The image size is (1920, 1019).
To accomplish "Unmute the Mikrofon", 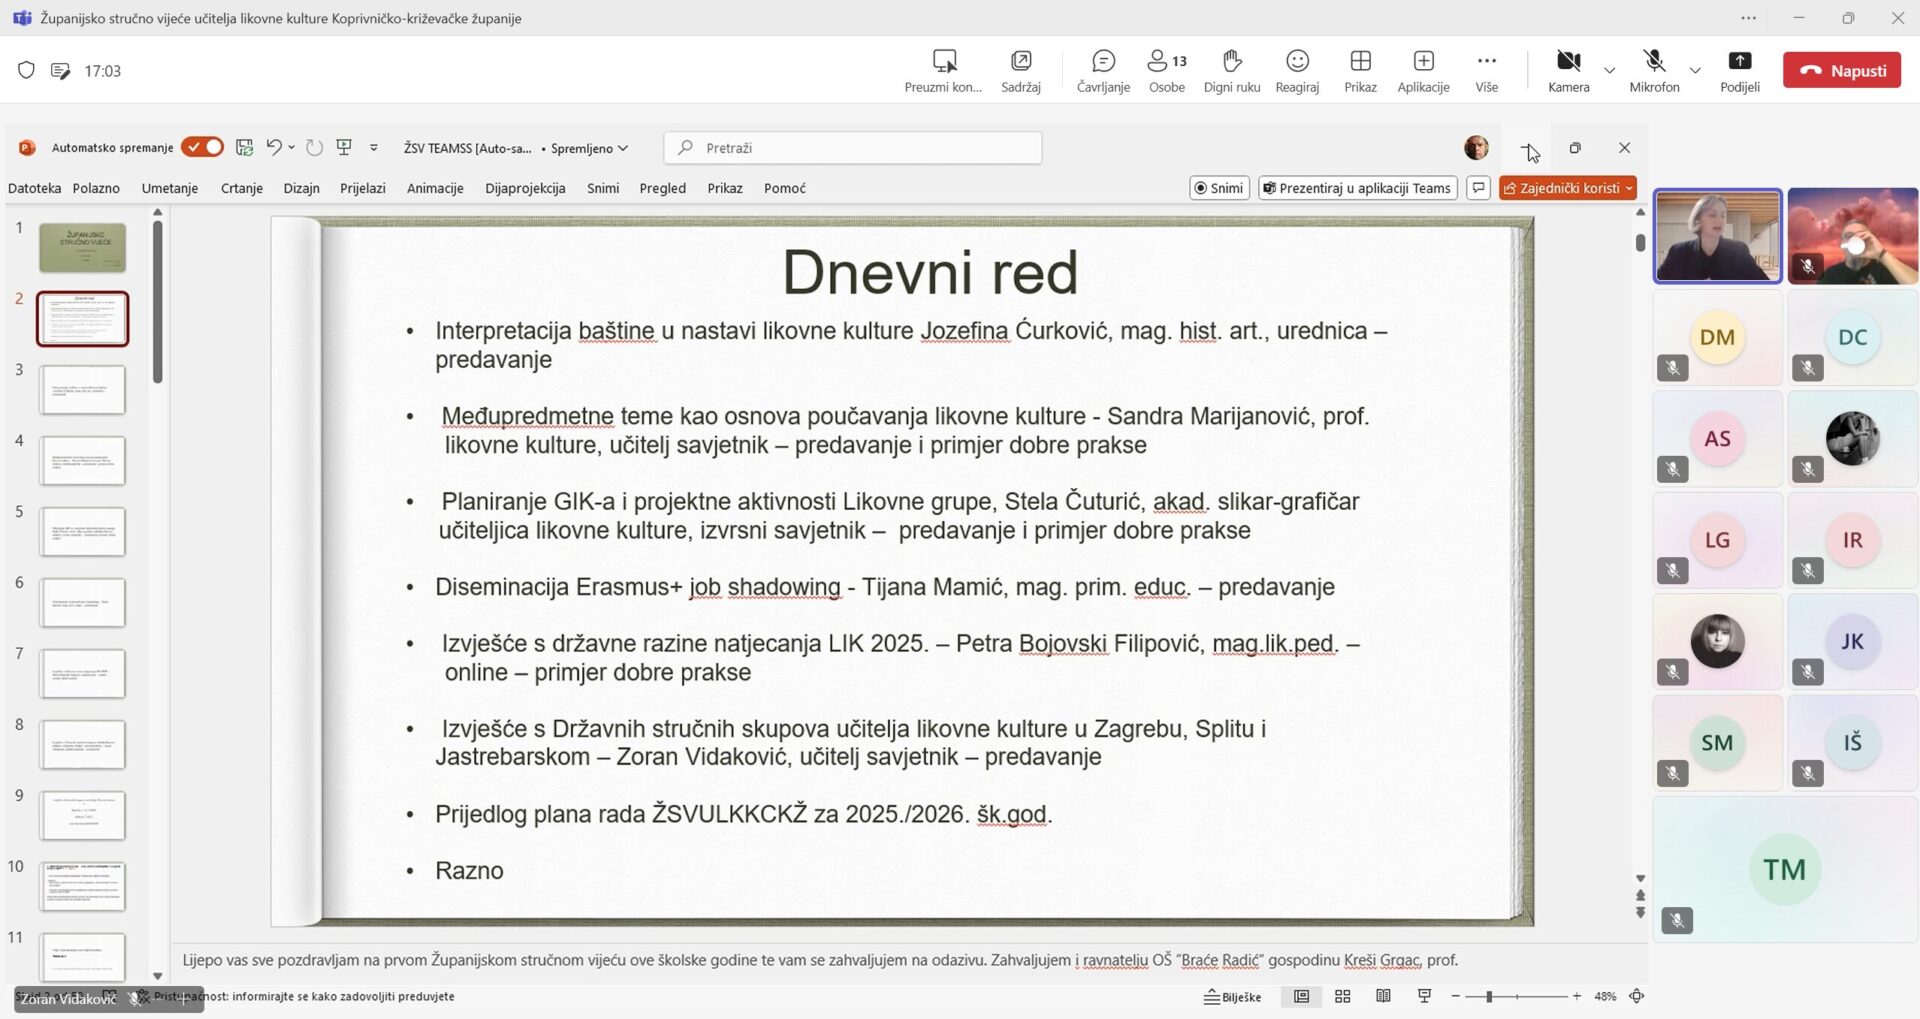I will click(x=1654, y=71).
